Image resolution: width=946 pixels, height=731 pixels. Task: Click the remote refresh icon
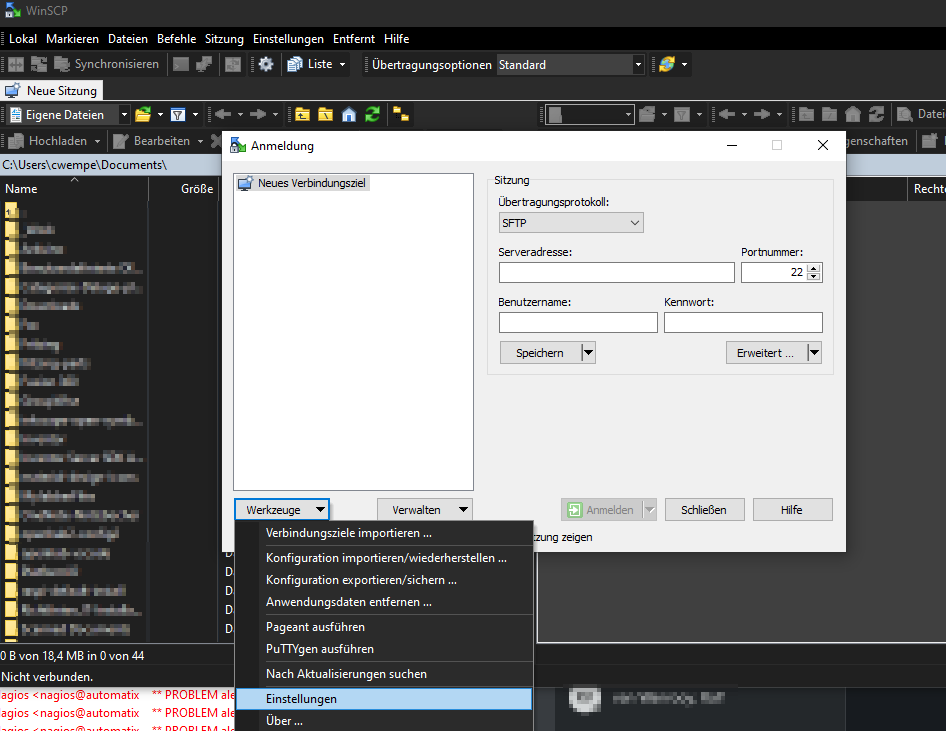tap(876, 115)
